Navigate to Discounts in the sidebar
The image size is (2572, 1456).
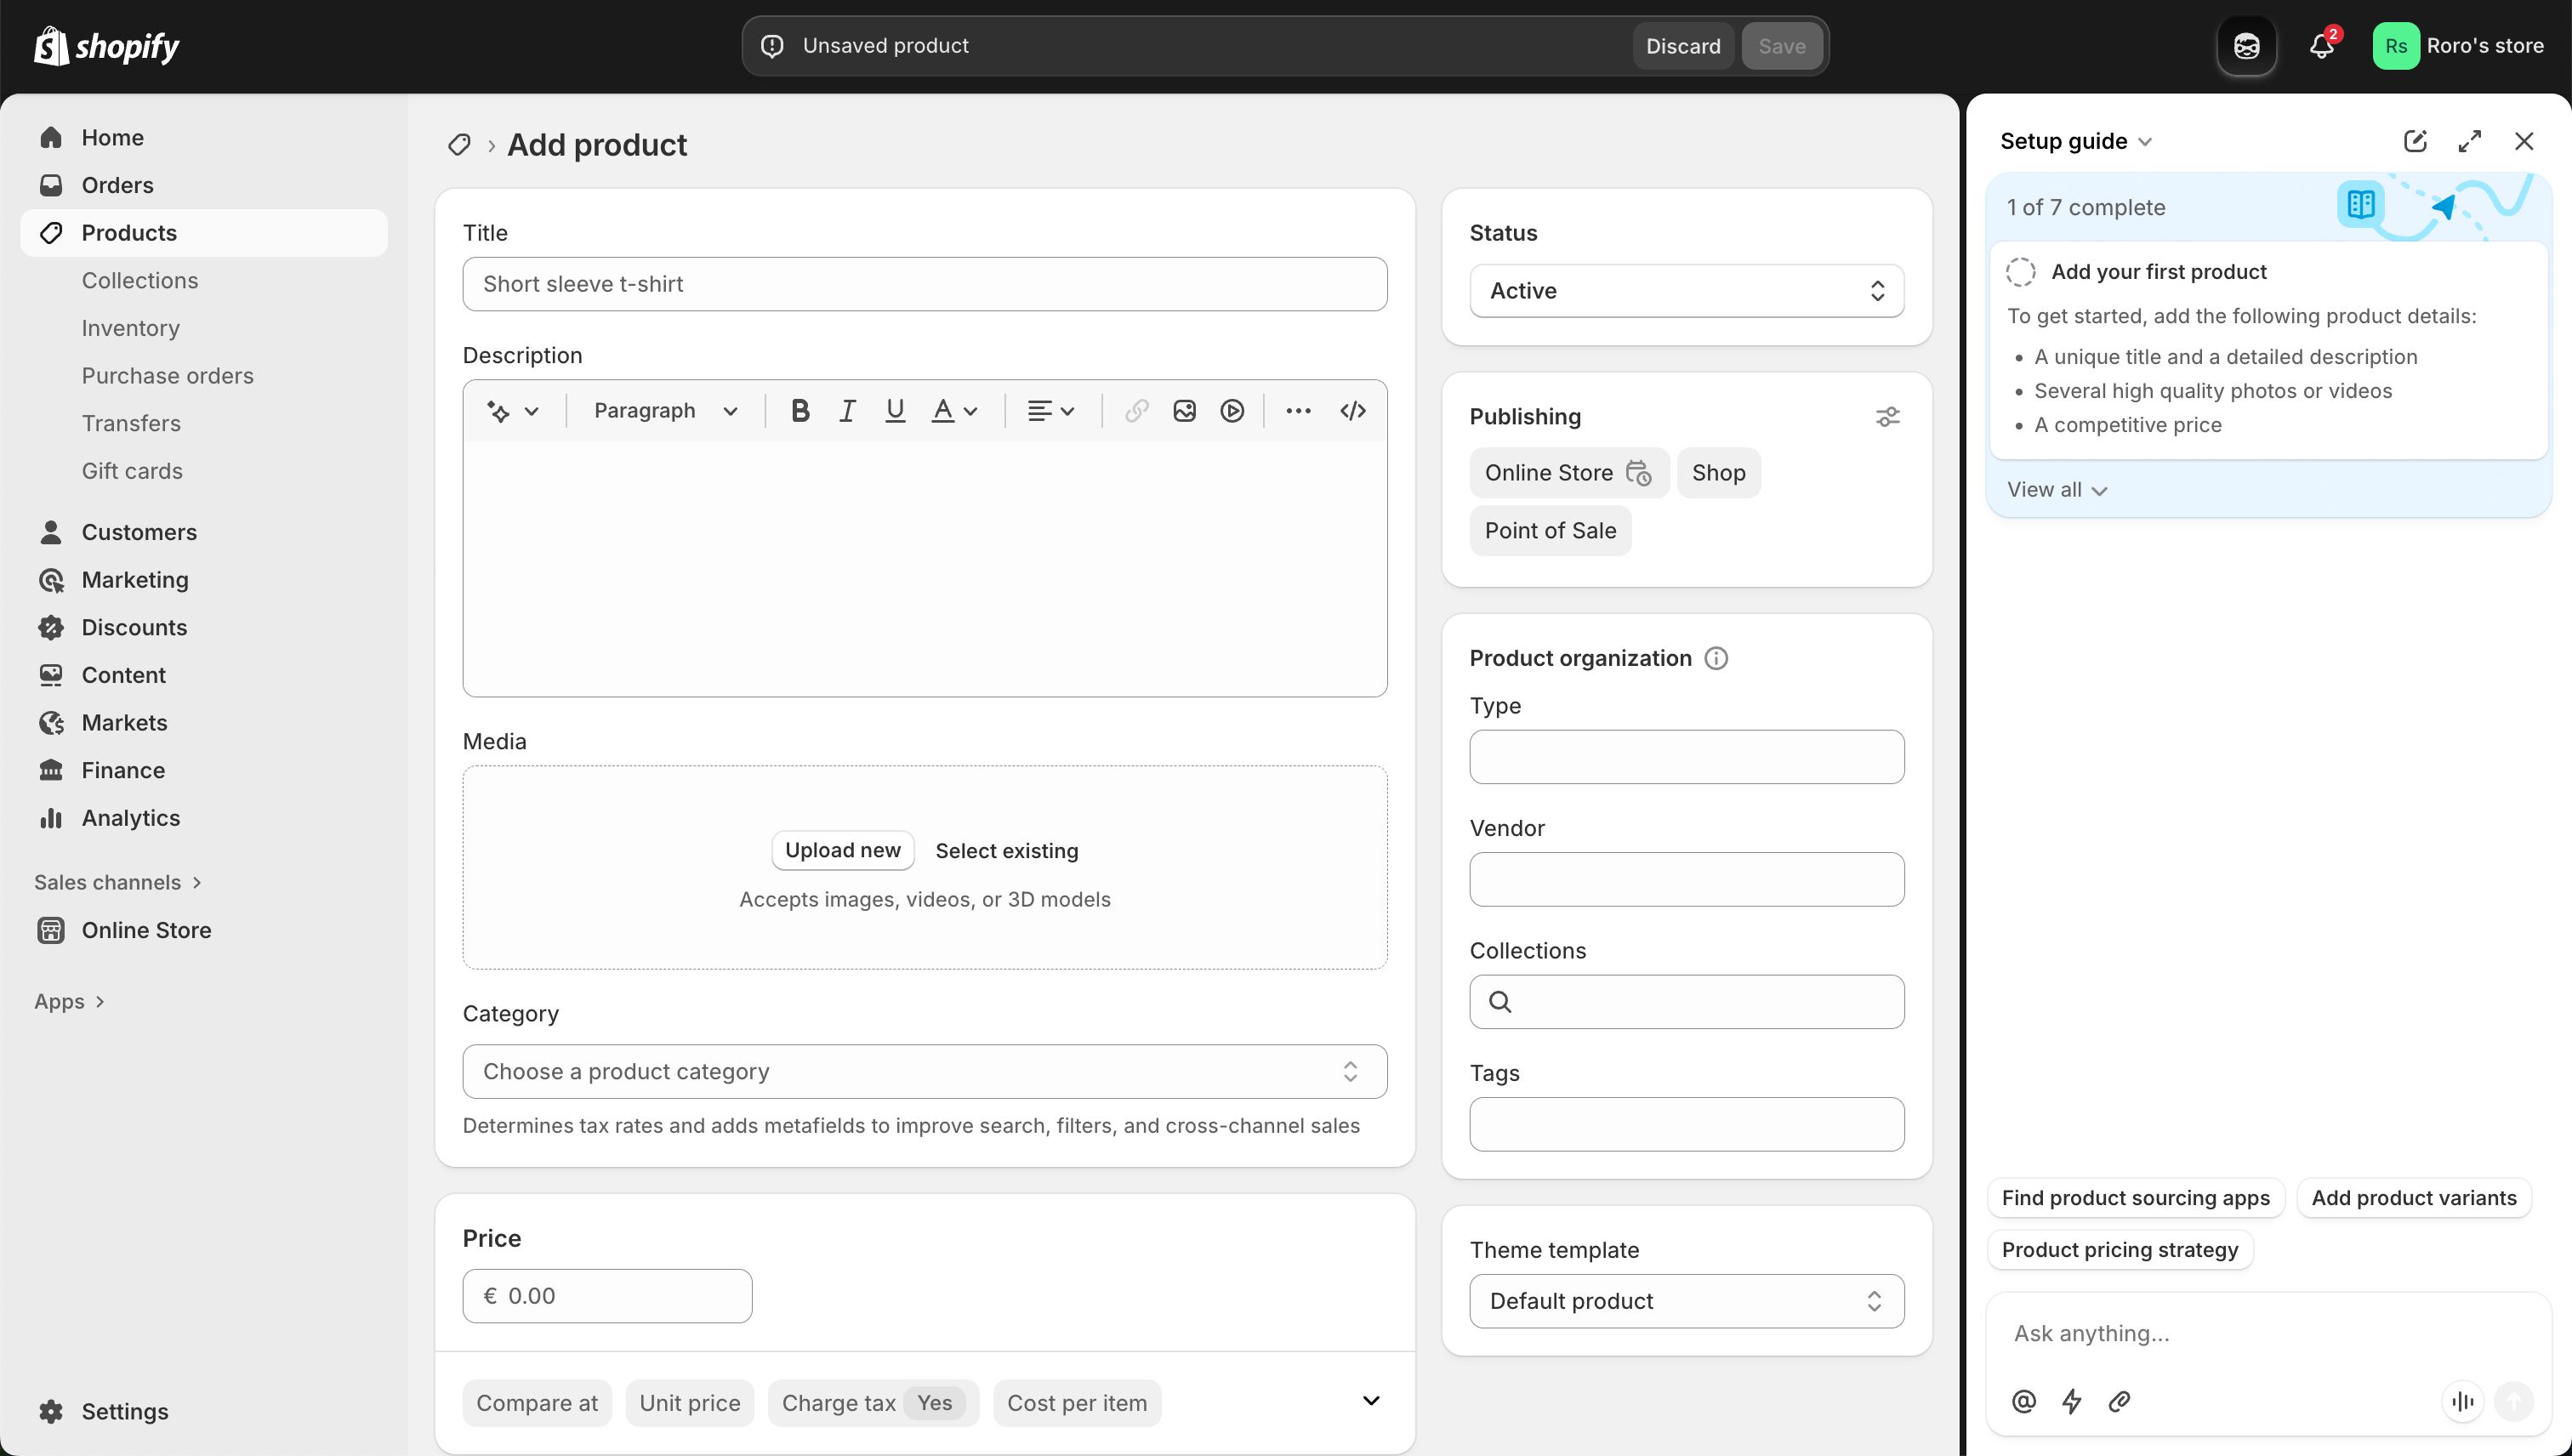pos(135,627)
